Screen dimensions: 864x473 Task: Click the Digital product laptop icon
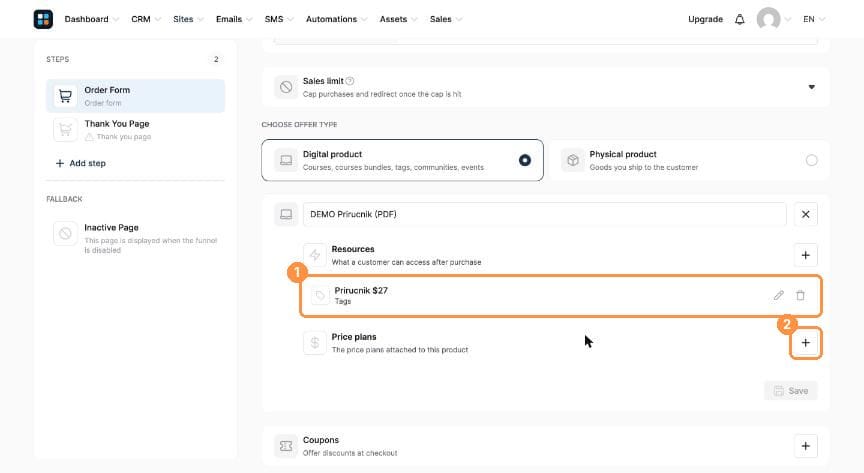(x=286, y=160)
